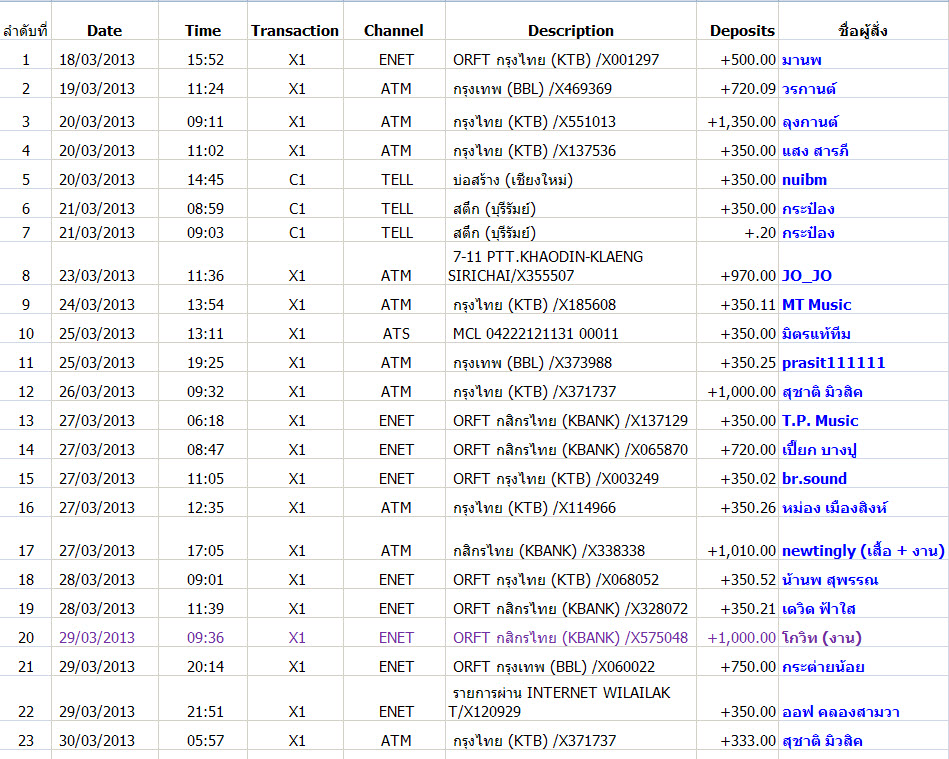Select name cell T.P. Music
The image size is (949, 759).
820,421
